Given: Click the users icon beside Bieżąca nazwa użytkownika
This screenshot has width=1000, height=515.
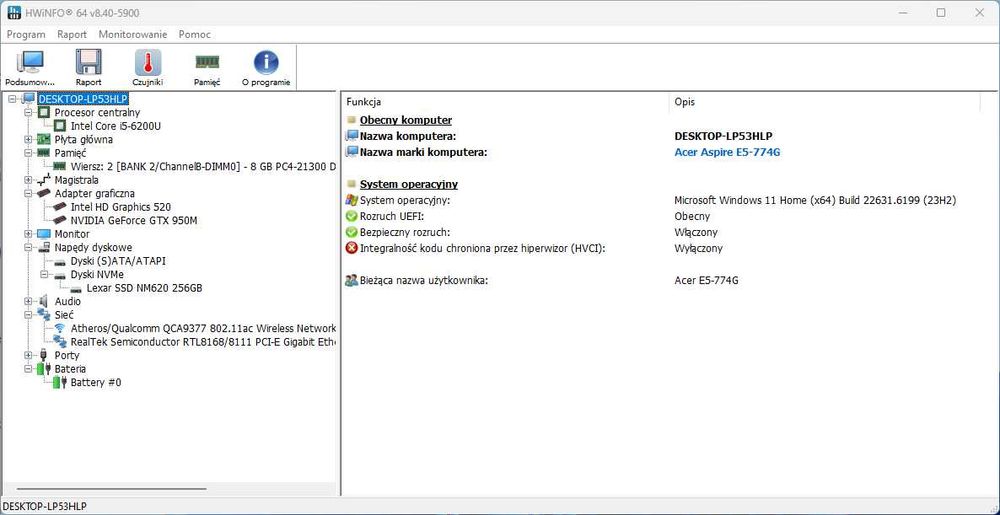Looking at the screenshot, I should [351, 280].
